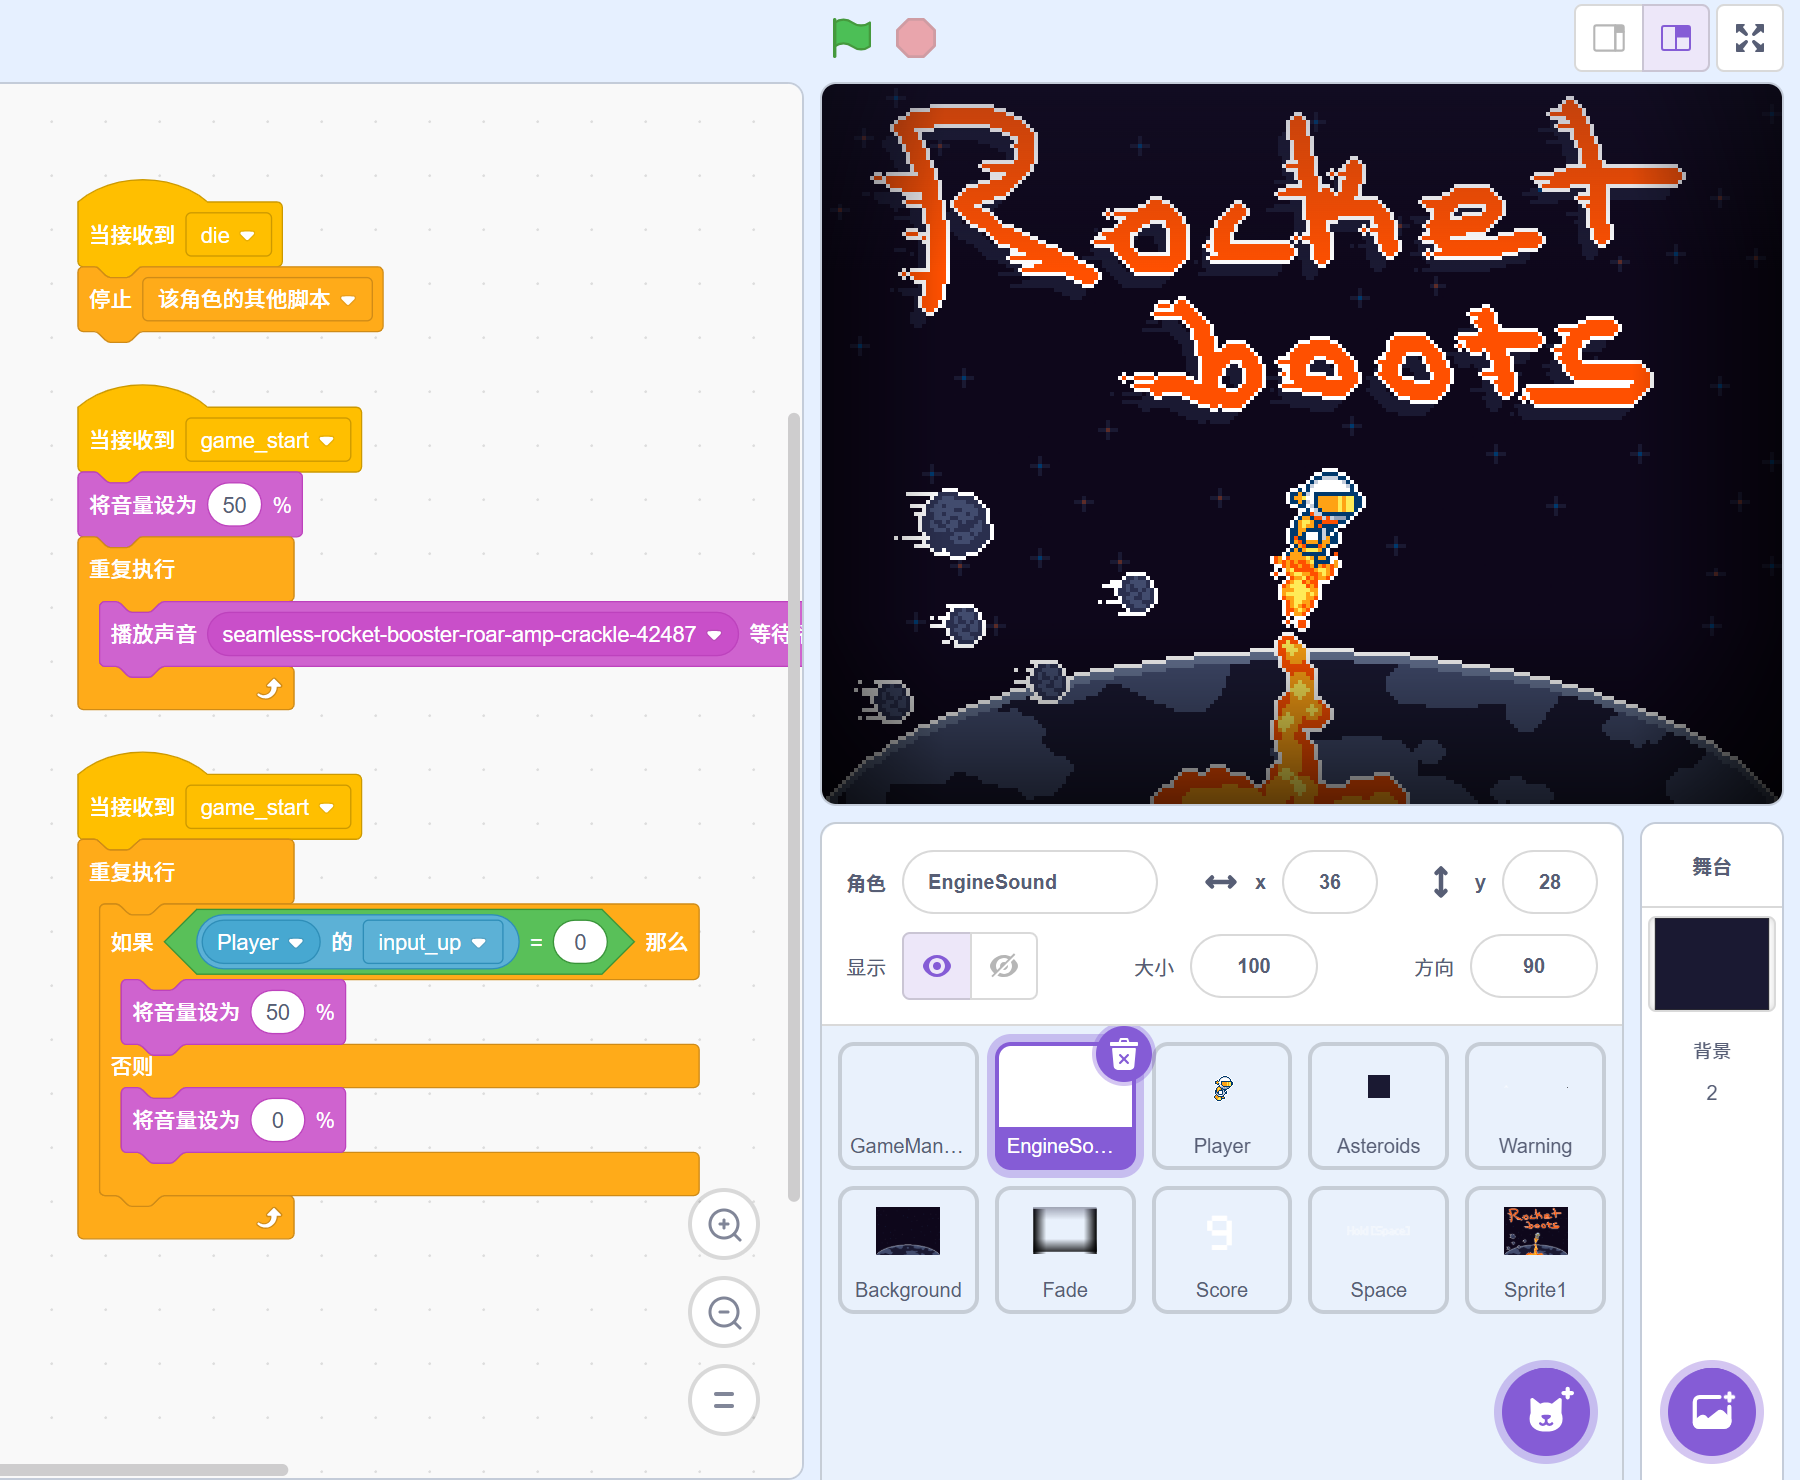Switch to small stage layout
The height and width of the screenshot is (1480, 1800).
(1609, 38)
